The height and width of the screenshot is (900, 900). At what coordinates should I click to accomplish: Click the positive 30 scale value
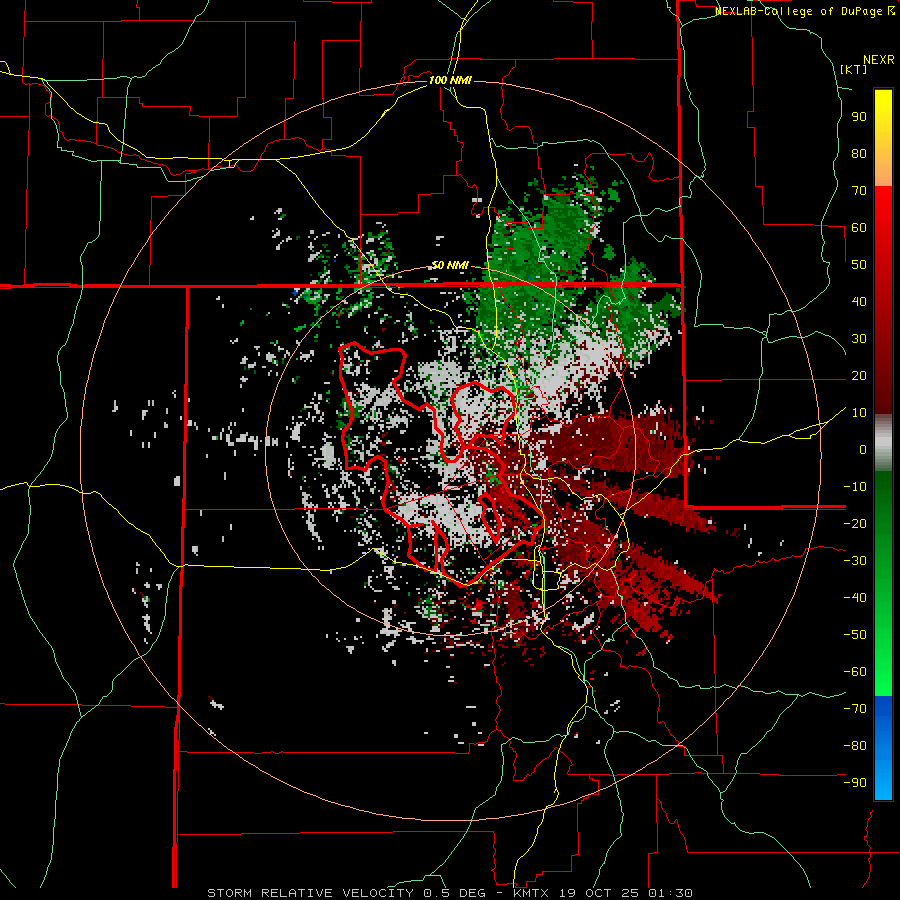(x=859, y=339)
